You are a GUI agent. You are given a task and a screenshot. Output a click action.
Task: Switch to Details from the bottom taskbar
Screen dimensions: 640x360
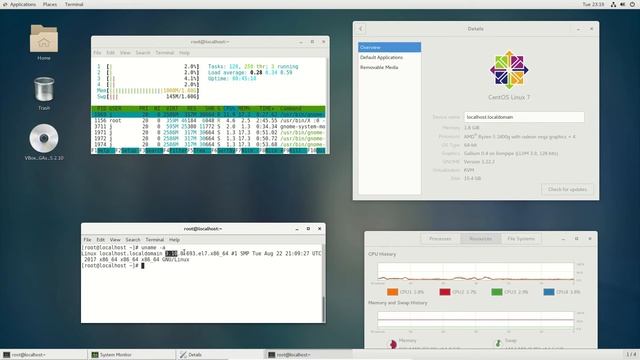pos(220,355)
